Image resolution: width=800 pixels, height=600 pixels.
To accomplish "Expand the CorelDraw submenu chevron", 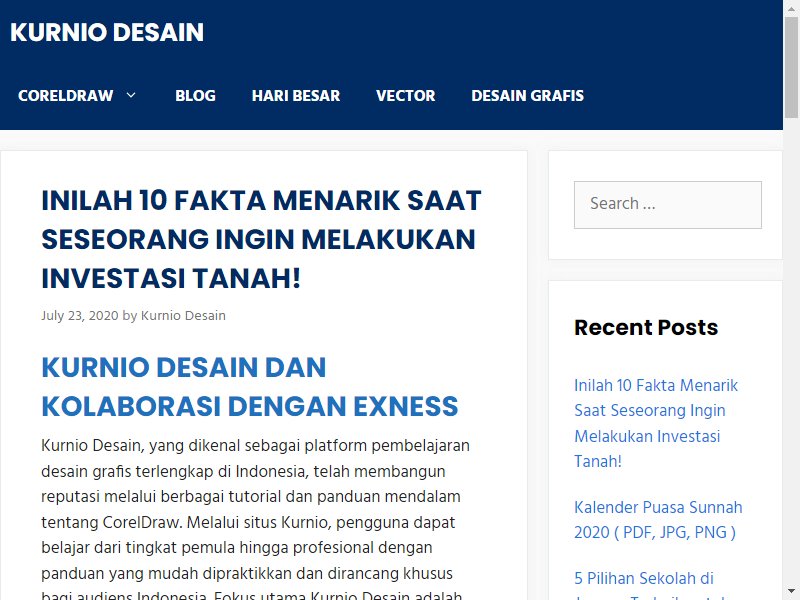I will point(131,95).
